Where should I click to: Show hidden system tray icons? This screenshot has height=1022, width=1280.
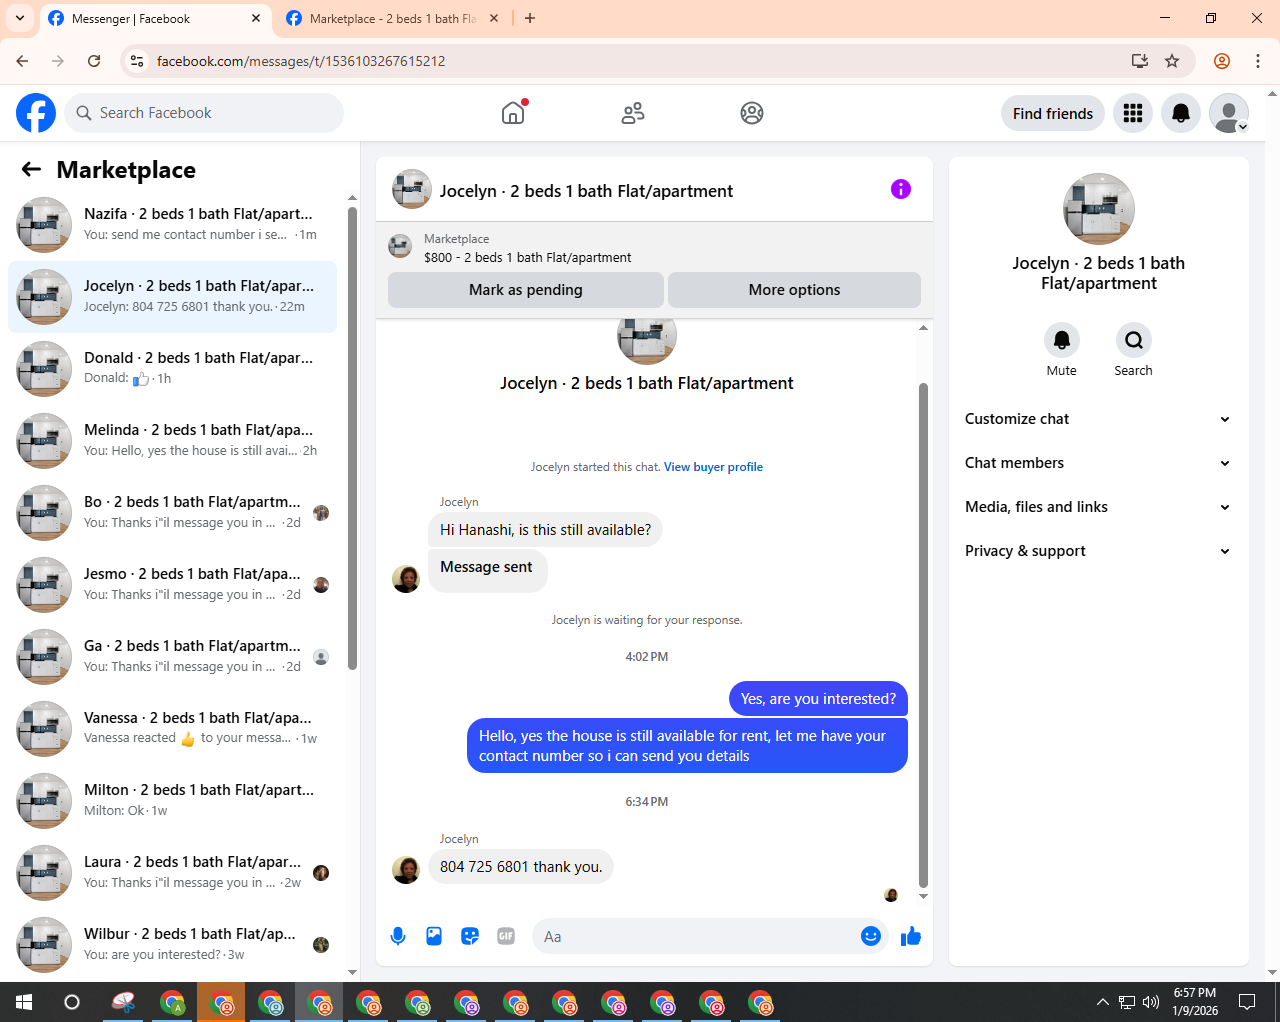coord(1102,1002)
